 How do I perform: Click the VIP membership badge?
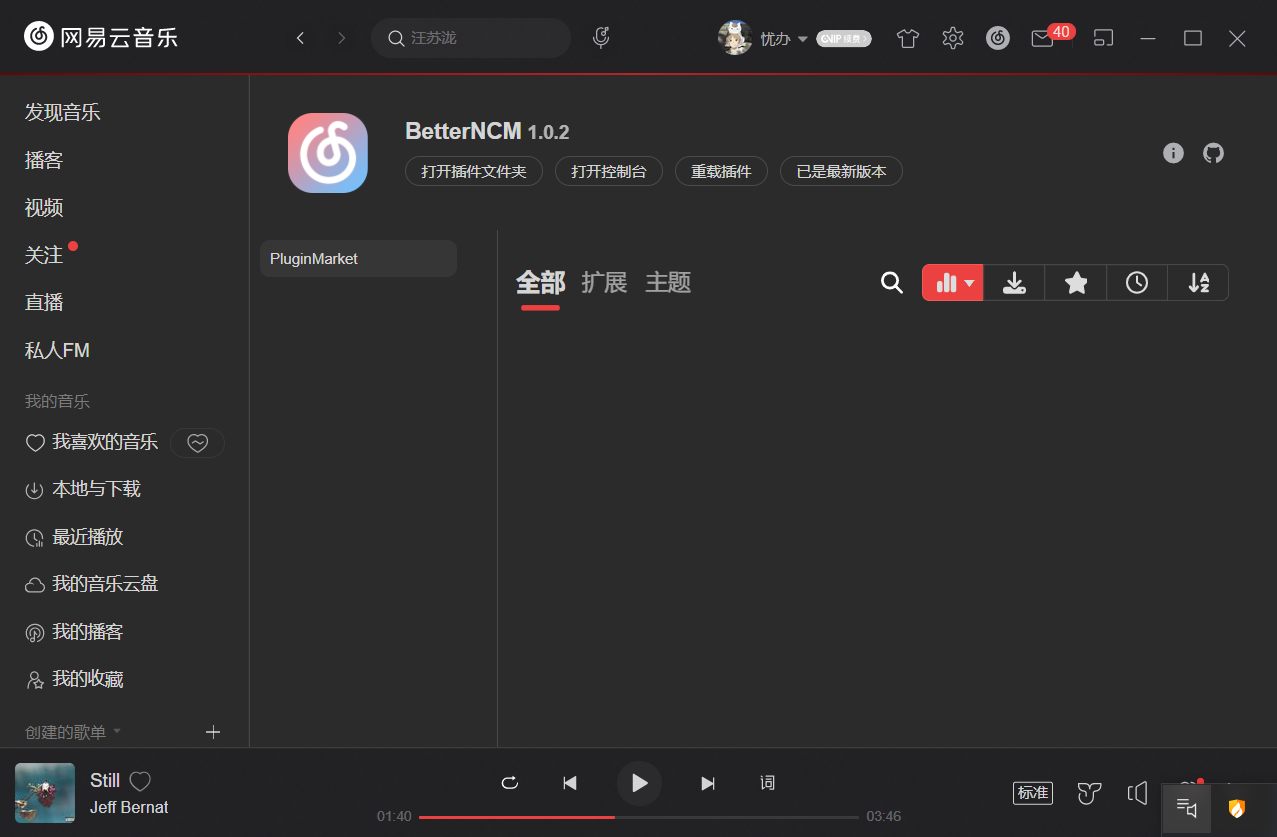click(844, 38)
